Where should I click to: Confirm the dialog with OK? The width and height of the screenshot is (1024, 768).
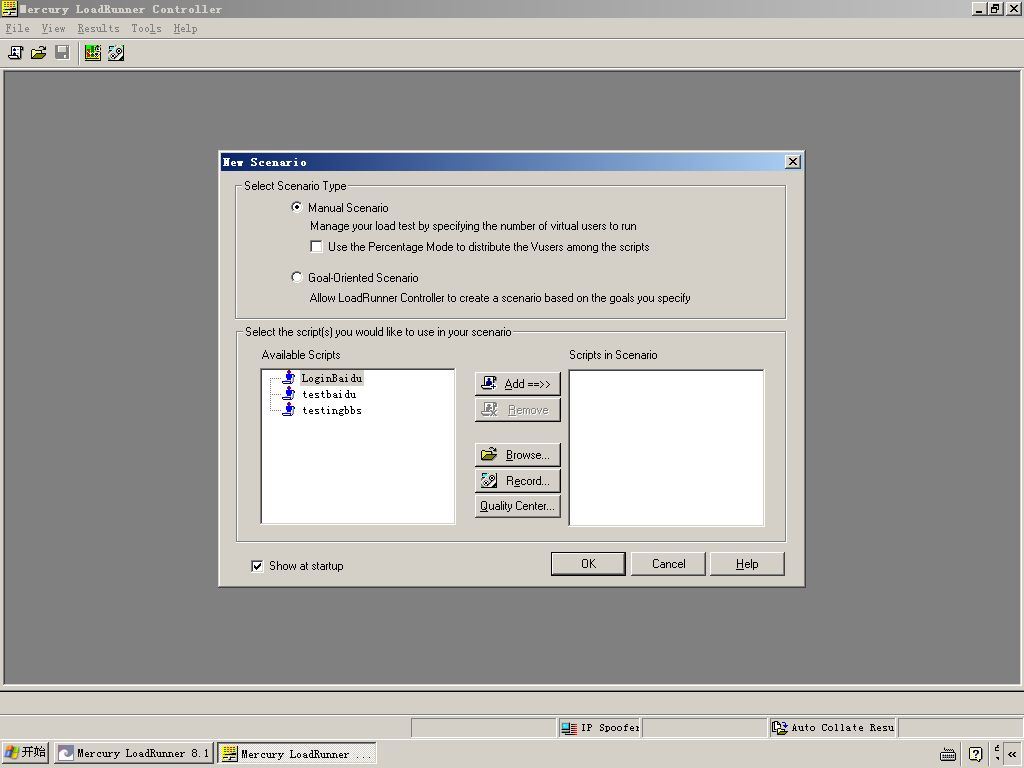coord(588,564)
